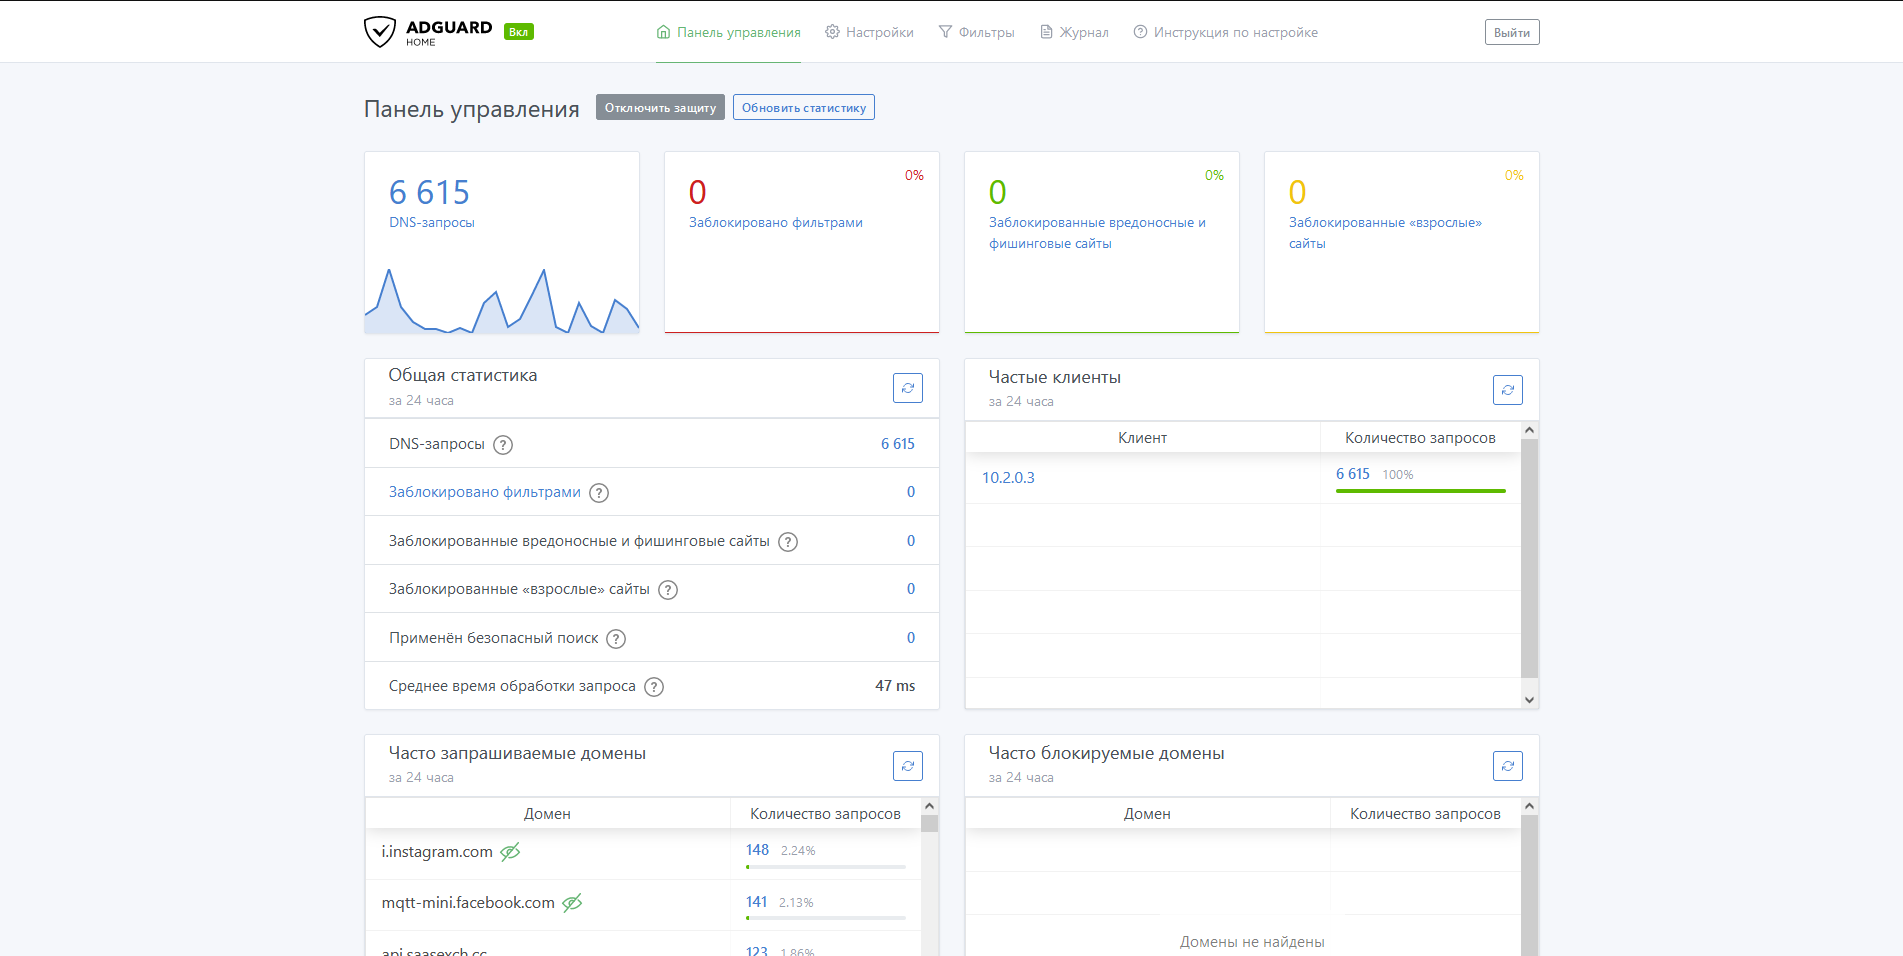
Task: Click Количество запросов header in Частые клиенты
Action: 1420,438
